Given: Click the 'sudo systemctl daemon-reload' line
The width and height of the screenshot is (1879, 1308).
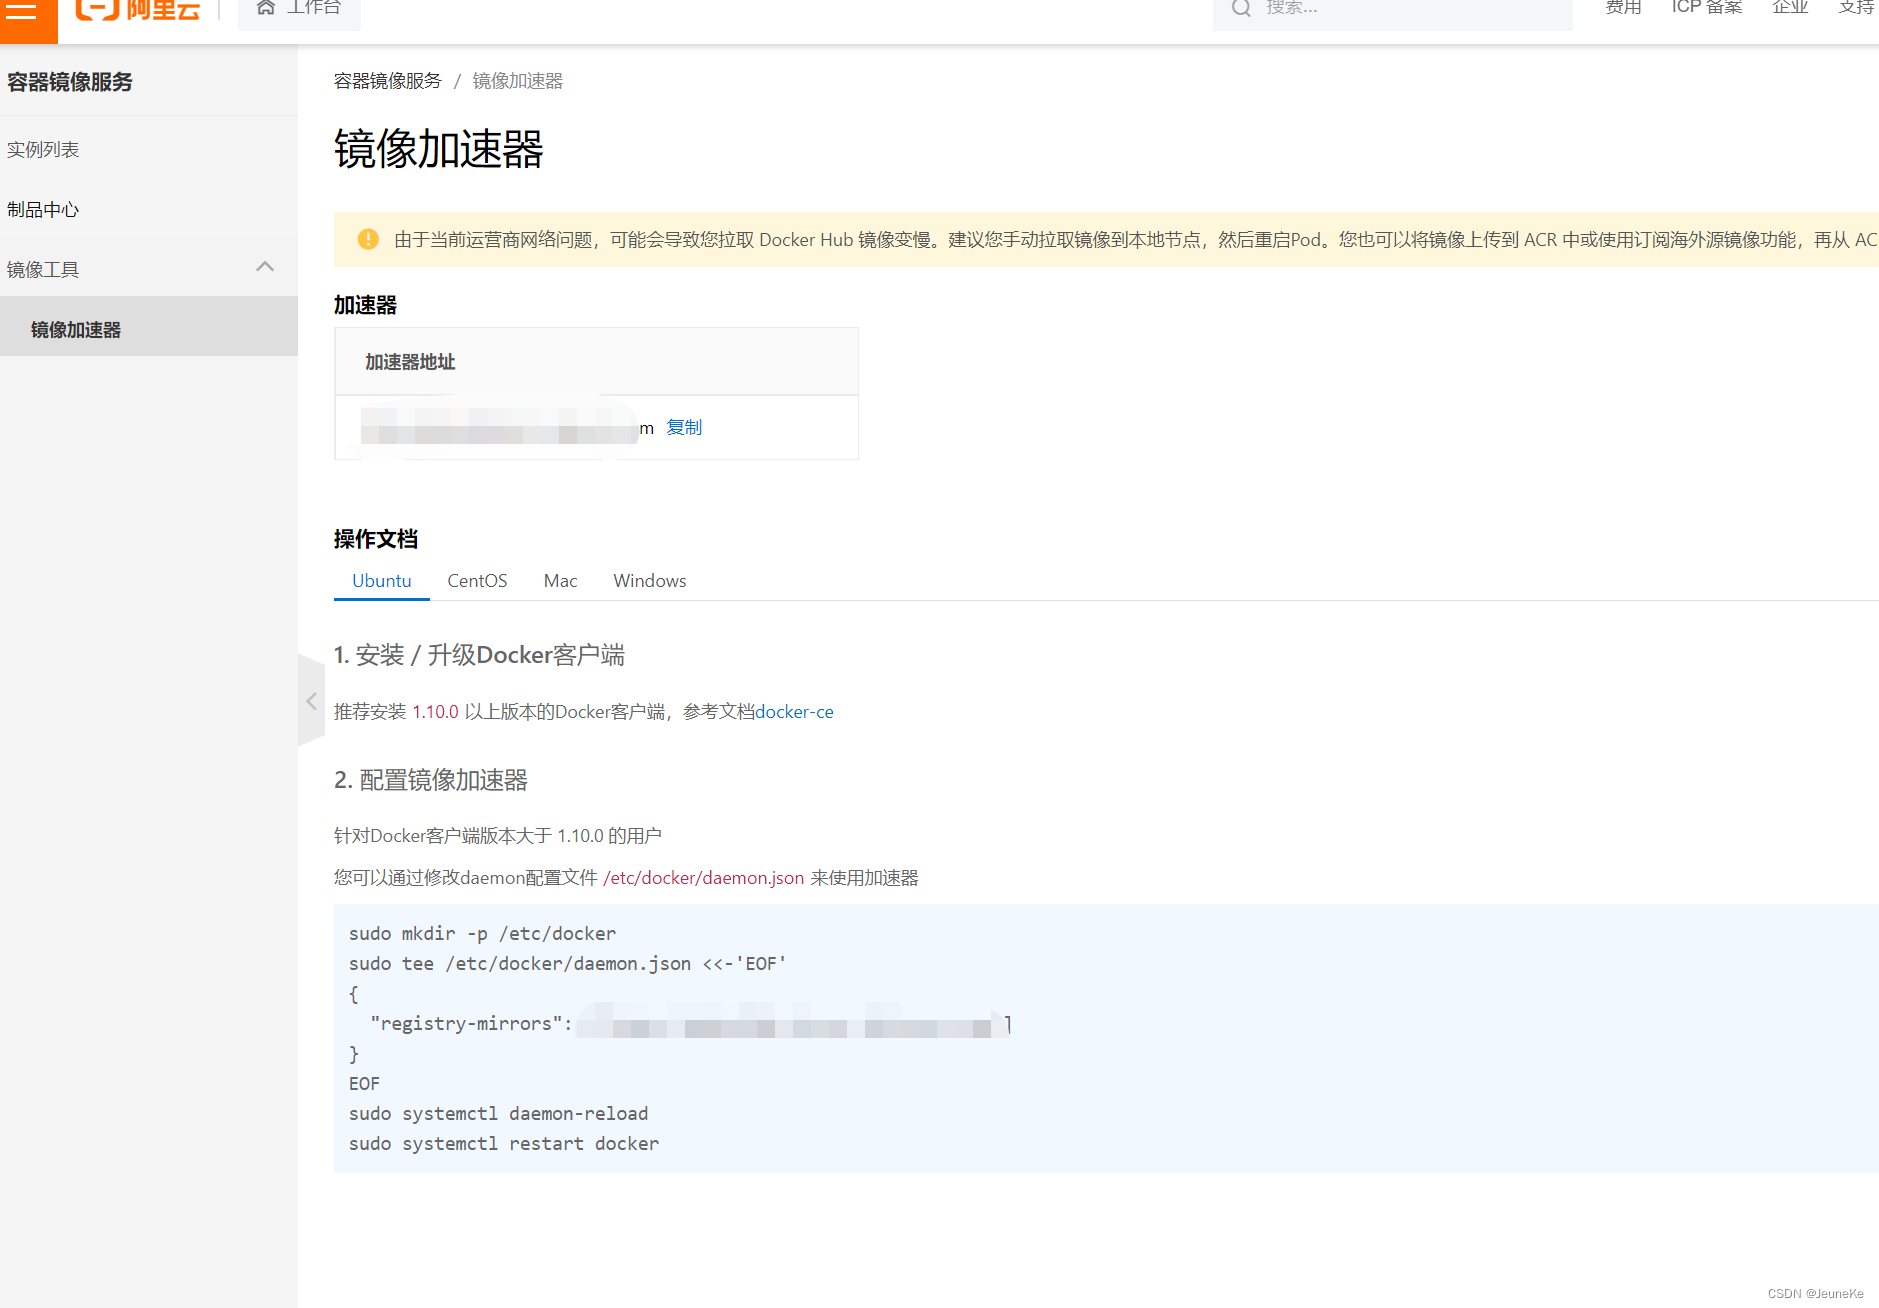Looking at the screenshot, I should click(x=499, y=1113).
